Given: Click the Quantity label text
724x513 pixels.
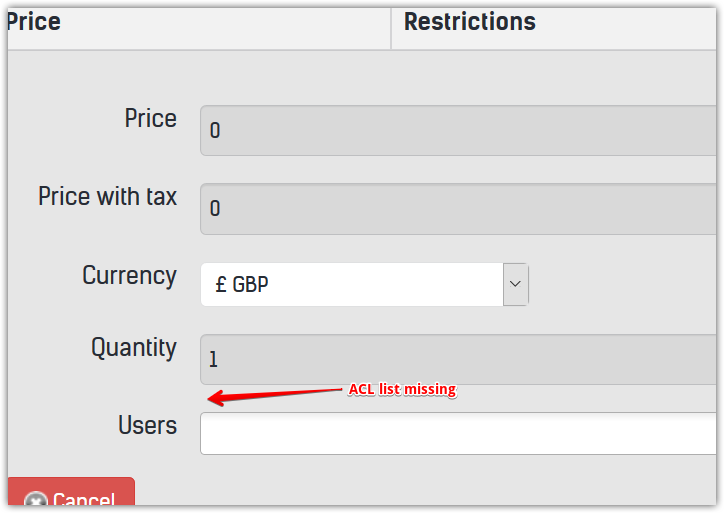Looking at the screenshot, I should [133, 348].
